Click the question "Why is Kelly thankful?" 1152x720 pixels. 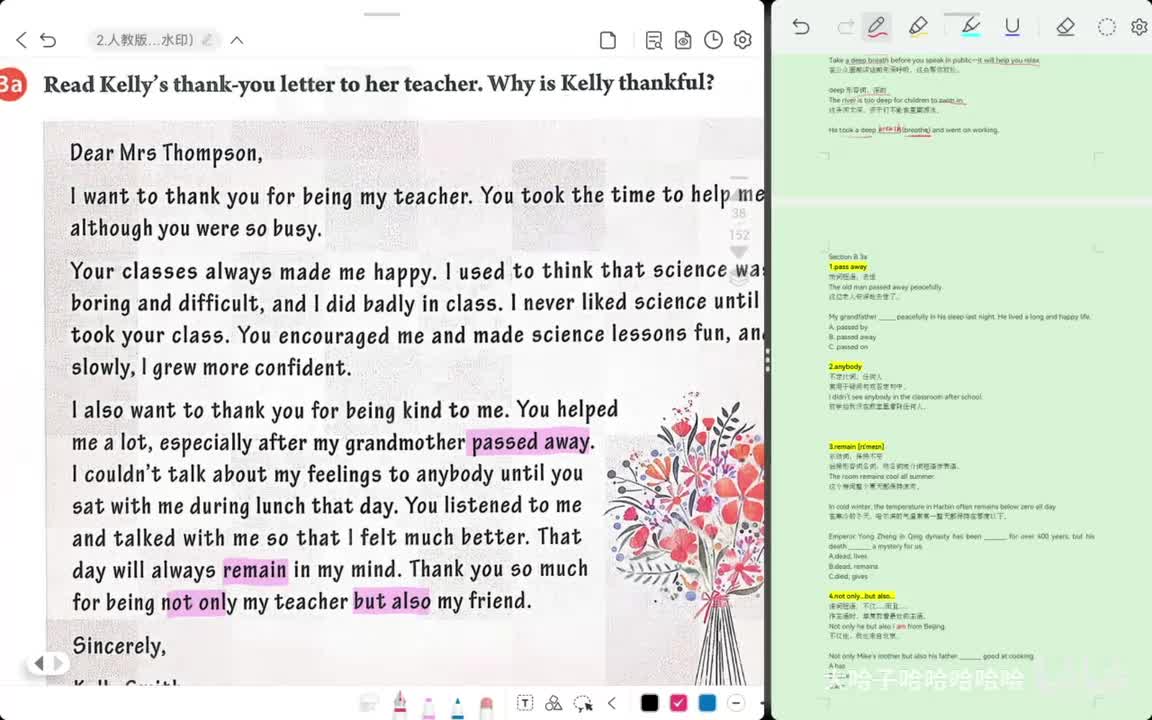point(601,83)
